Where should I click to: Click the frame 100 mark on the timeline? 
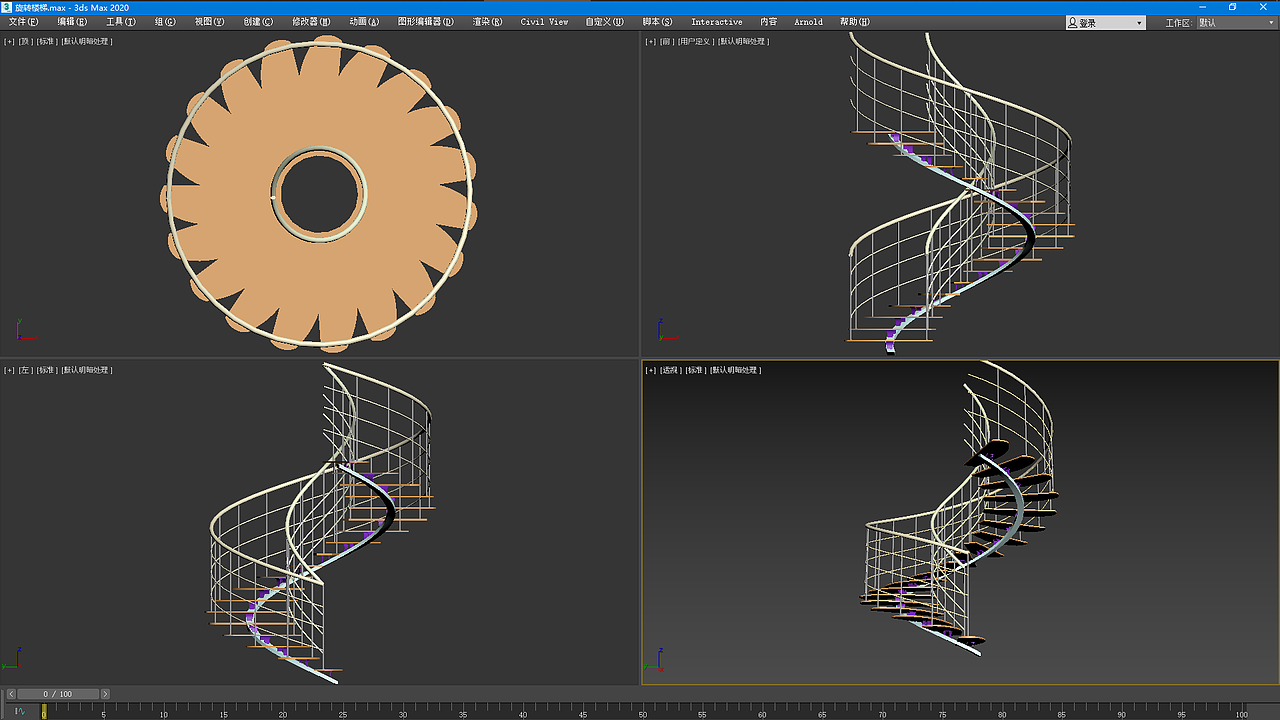(1242, 712)
